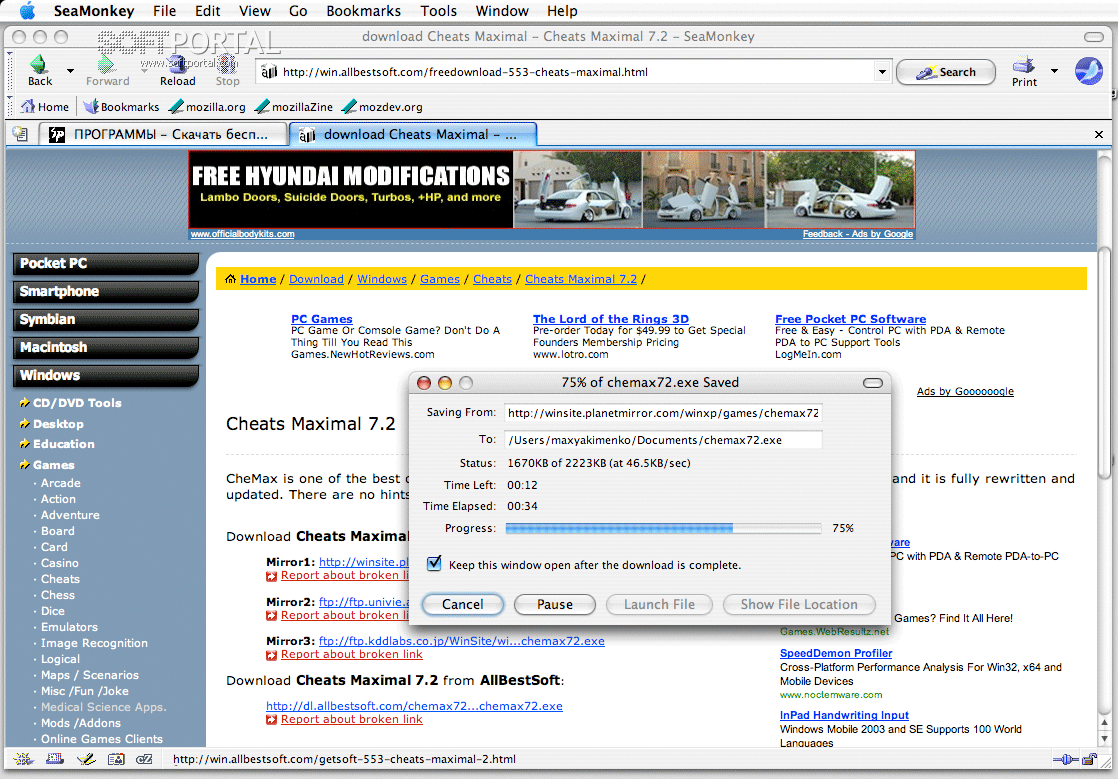The width and height of the screenshot is (1118, 779).
Task: Click the download dialog toolbar pill button
Action: pyautogui.click(x=873, y=383)
